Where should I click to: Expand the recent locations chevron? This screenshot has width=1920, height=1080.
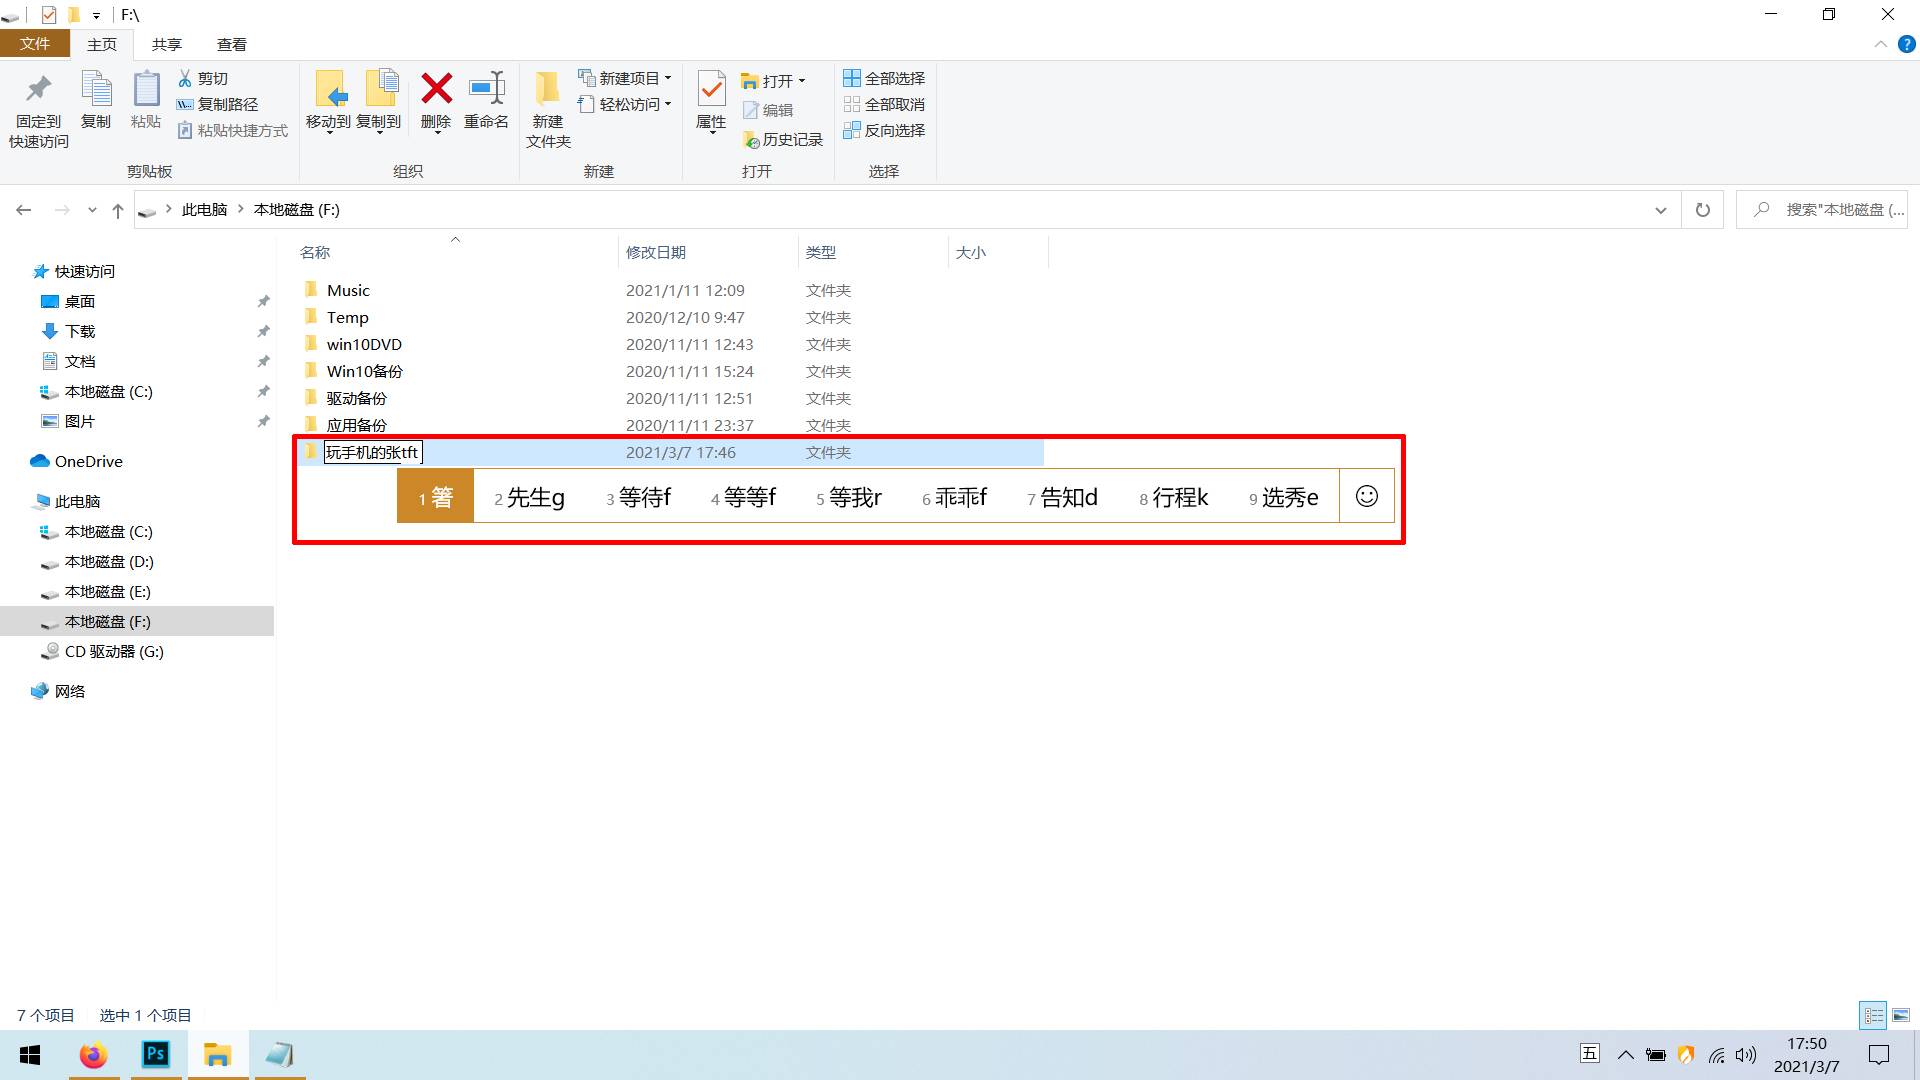click(92, 210)
